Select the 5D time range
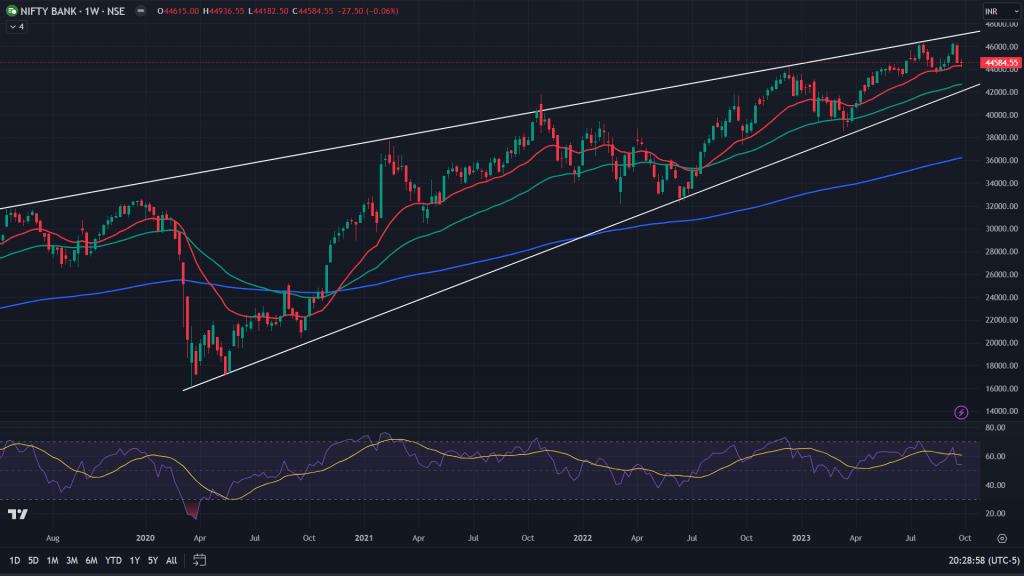The image size is (1024, 576). [33, 560]
